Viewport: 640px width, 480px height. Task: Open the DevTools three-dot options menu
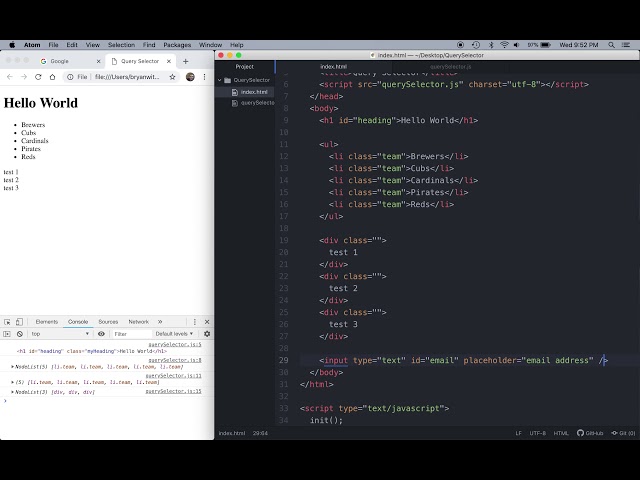coord(194,322)
